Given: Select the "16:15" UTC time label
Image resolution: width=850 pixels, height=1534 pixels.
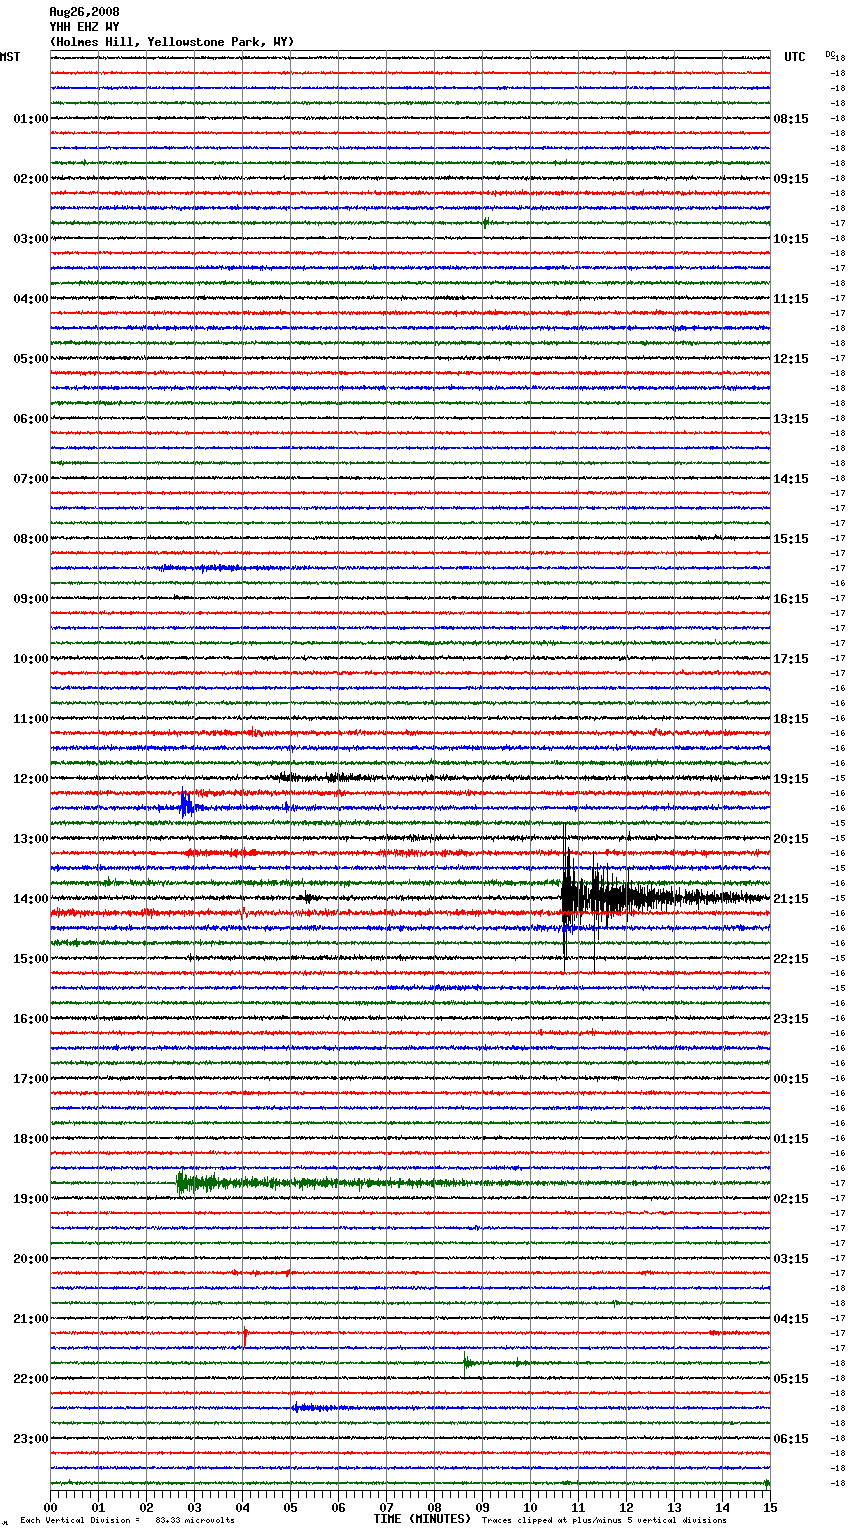Looking at the screenshot, I should pyautogui.click(x=791, y=599).
